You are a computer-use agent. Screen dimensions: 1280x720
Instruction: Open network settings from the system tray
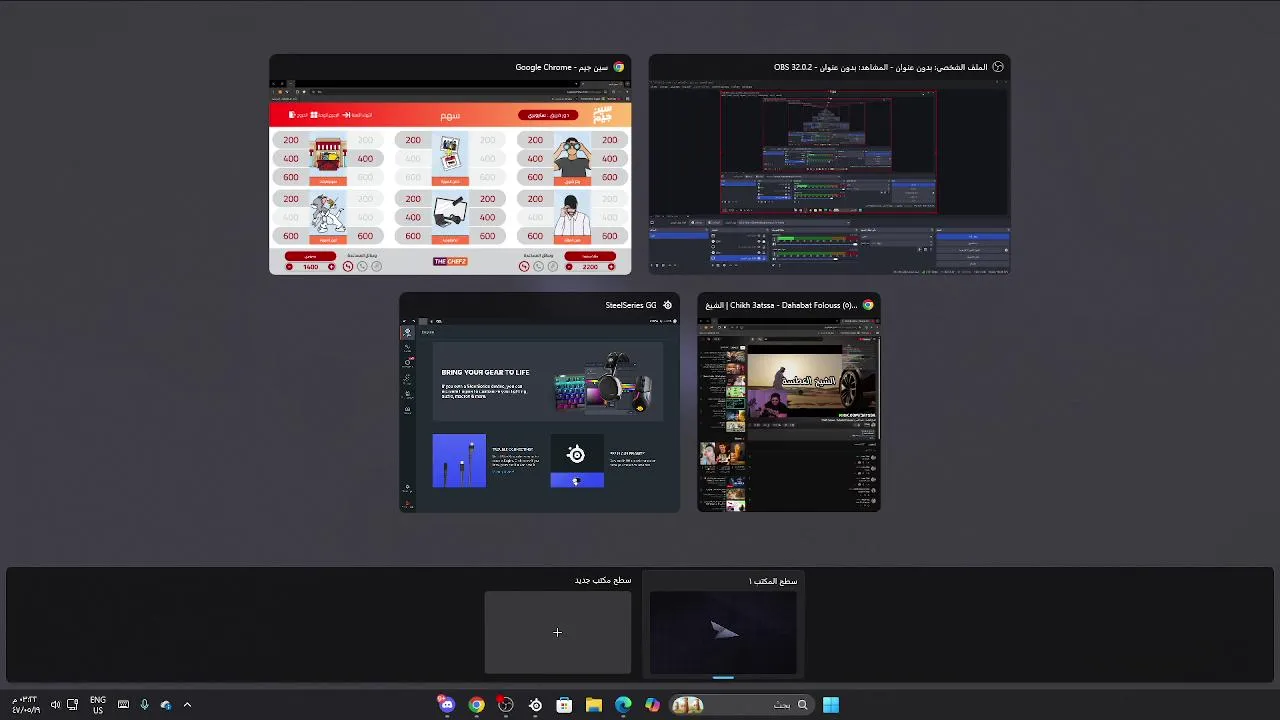pos(72,705)
